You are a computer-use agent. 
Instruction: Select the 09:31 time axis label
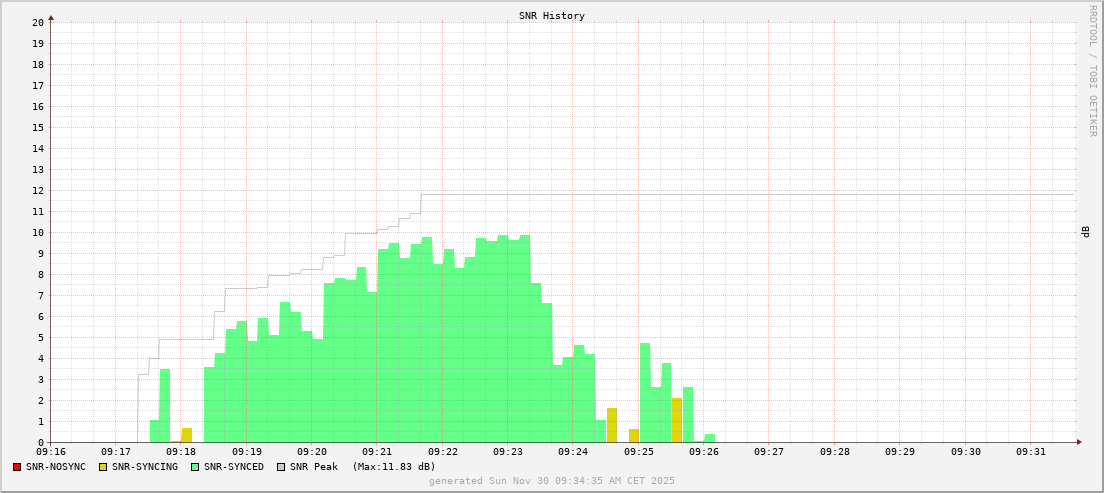(x=1031, y=452)
